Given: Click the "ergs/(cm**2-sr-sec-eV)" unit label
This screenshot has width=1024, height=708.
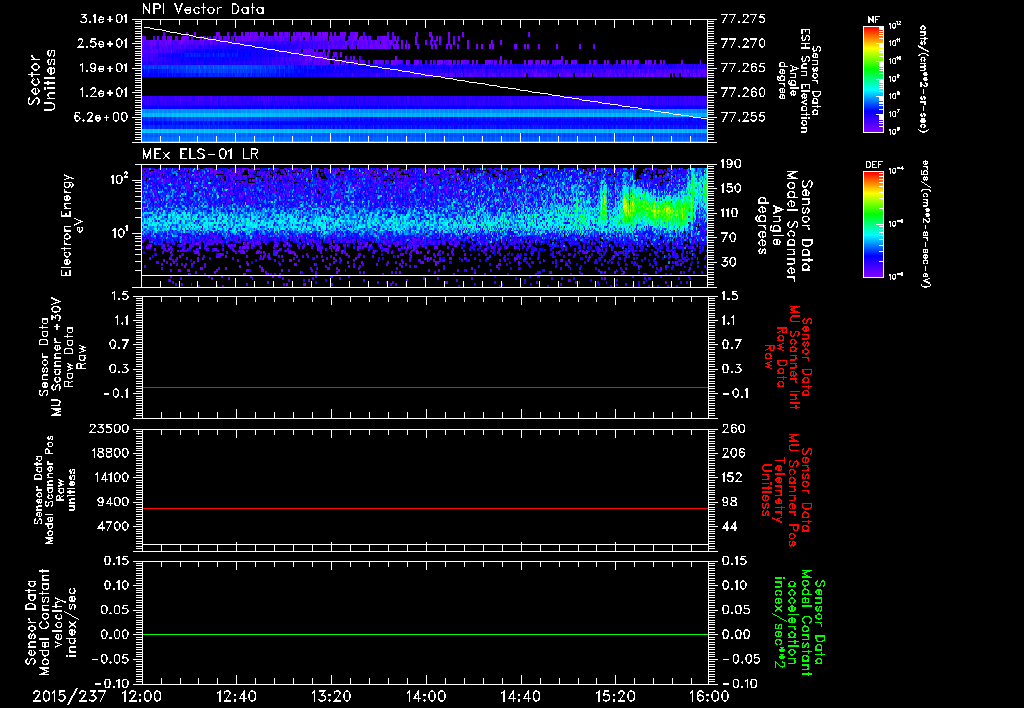Looking at the screenshot, I should (925, 223).
